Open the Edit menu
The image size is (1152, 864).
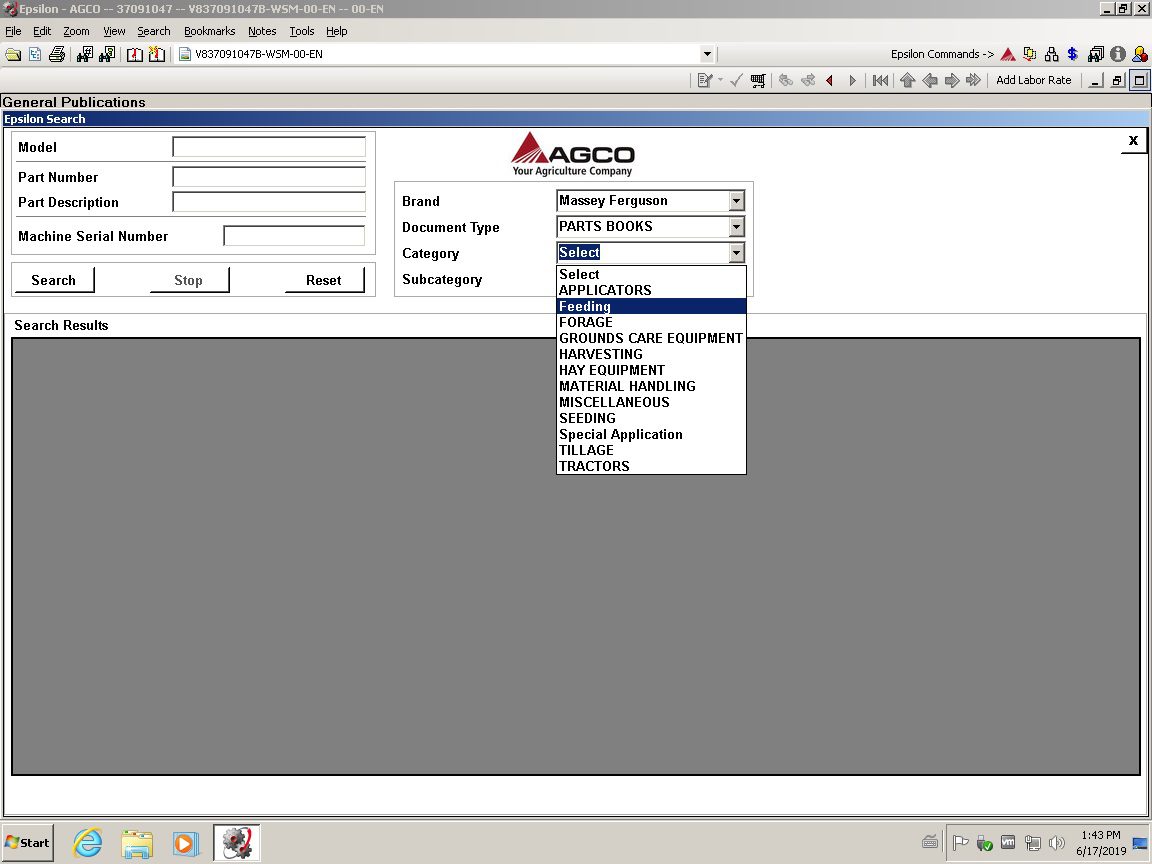(42, 31)
